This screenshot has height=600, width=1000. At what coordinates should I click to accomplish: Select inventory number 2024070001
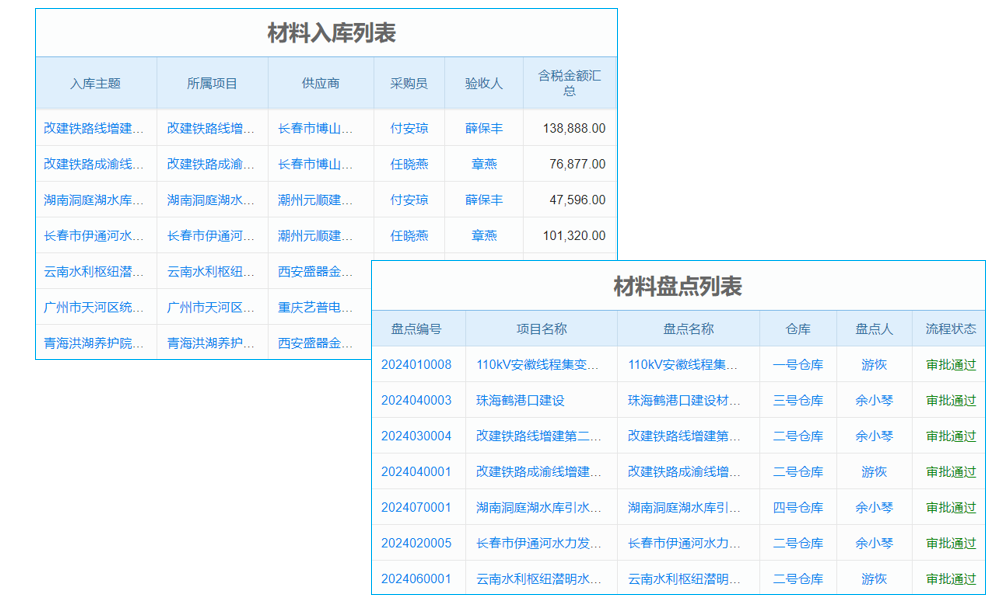tap(416, 507)
